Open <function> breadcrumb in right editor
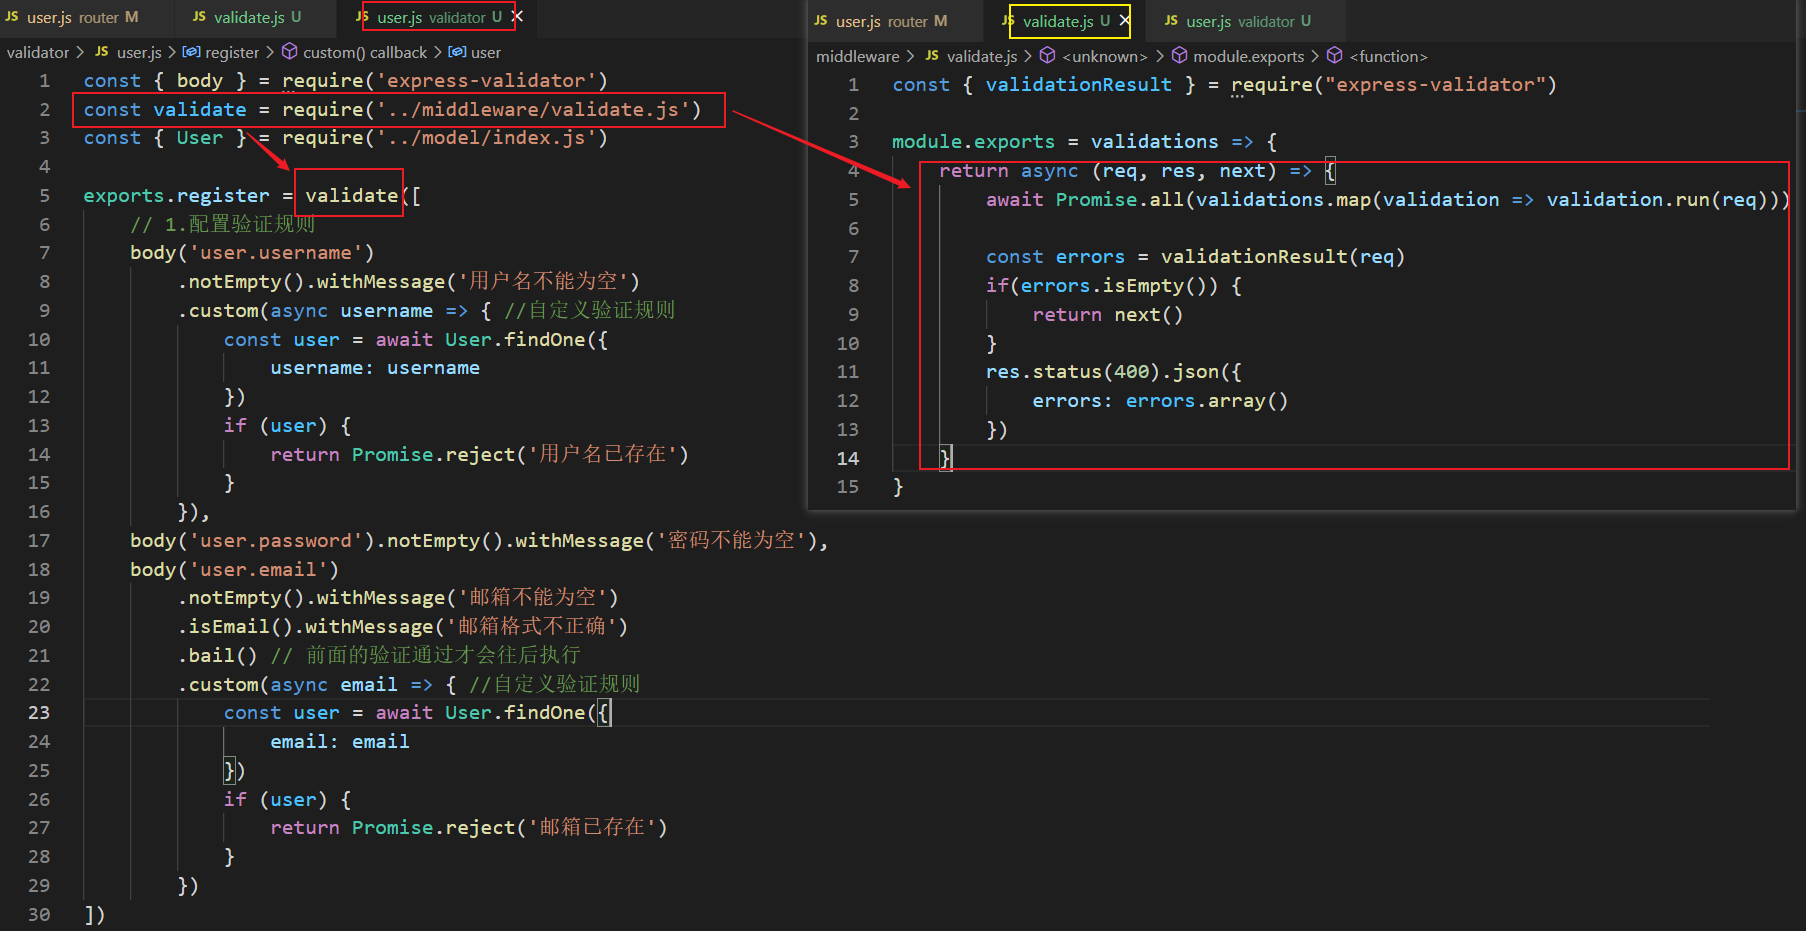The height and width of the screenshot is (931, 1806). 1389,56
